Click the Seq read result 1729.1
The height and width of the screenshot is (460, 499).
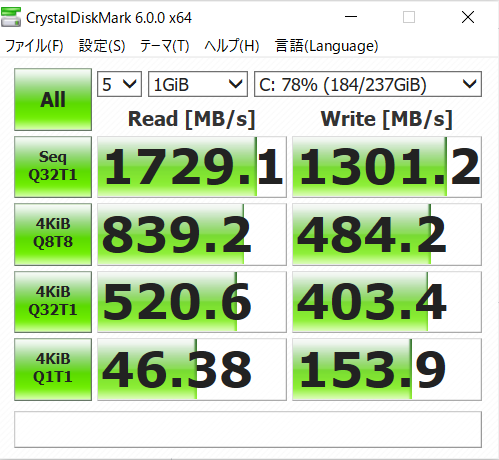[x=192, y=167]
